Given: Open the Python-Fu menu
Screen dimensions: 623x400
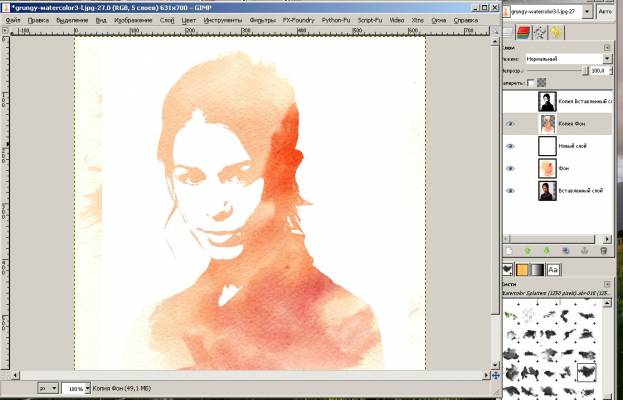Looking at the screenshot, I should tap(336, 20).
